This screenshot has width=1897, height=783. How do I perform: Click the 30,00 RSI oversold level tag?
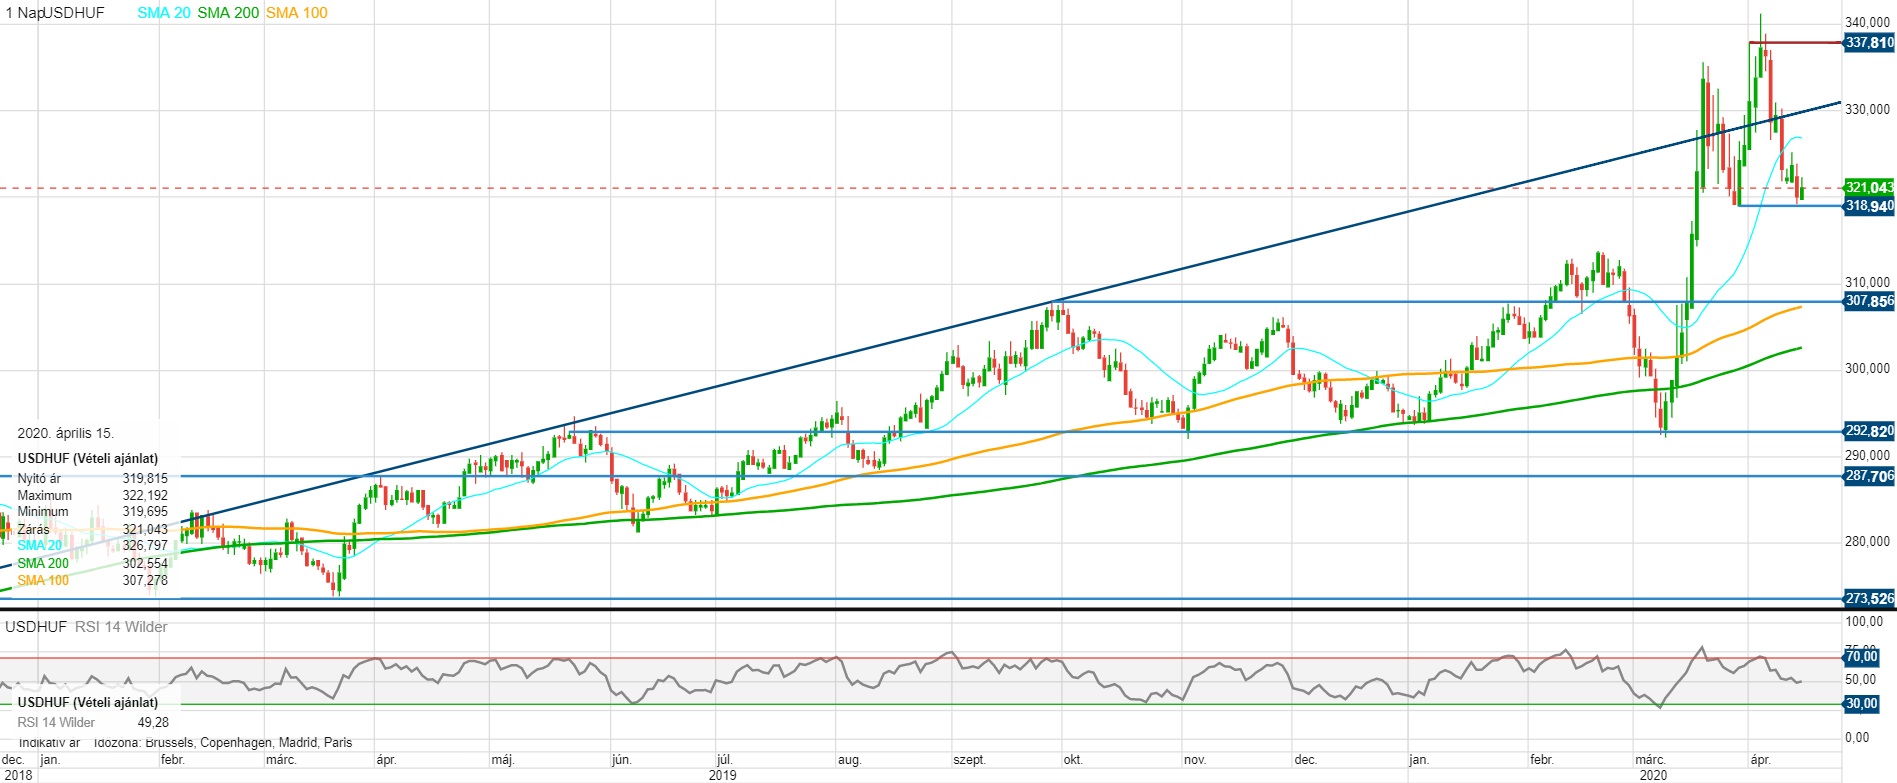(1862, 704)
